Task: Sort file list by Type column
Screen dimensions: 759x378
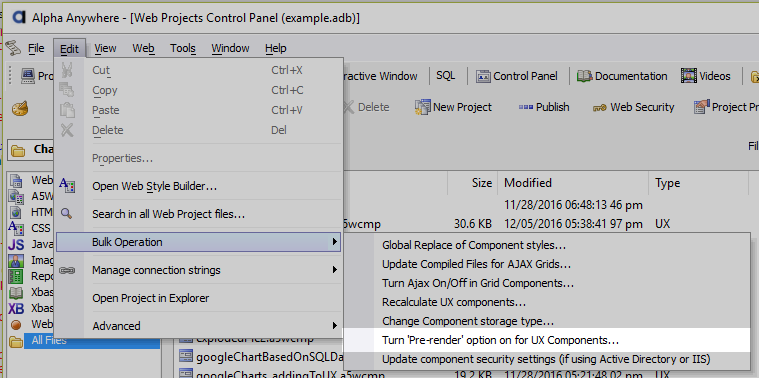Action: tap(698, 182)
